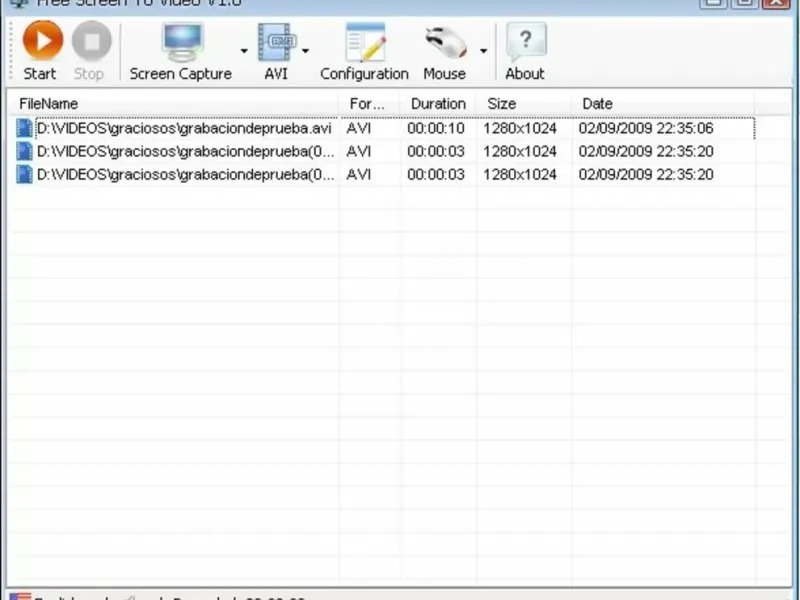Open the Configuration notepad icon

pos(365,43)
